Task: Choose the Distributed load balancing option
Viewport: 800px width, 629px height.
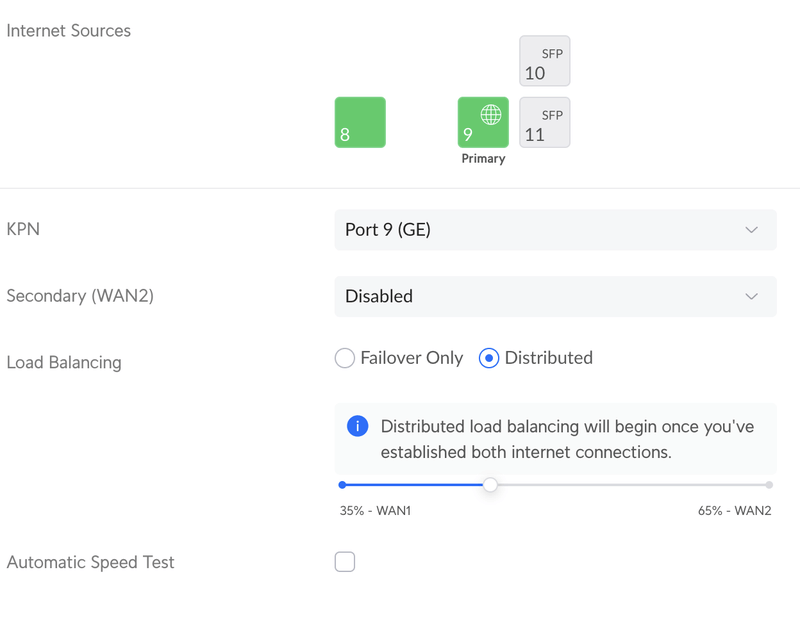Action: pyautogui.click(x=489, y=358)
